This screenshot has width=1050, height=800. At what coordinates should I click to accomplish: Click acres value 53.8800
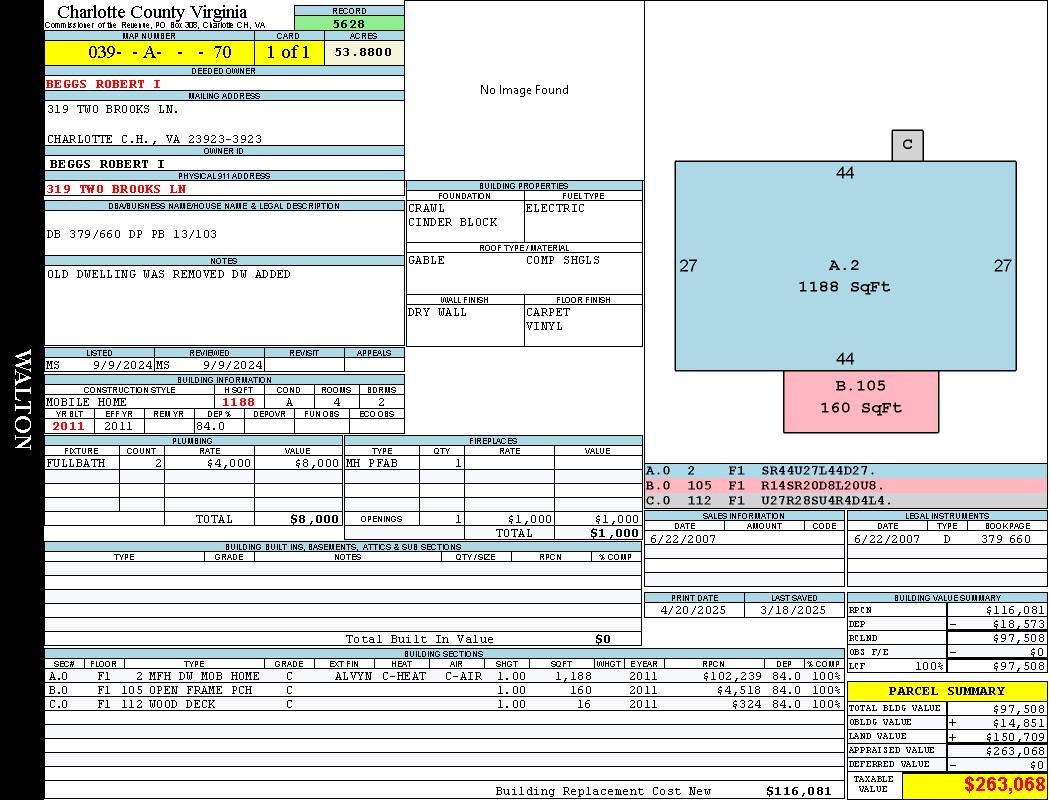pyautogui.click(x=363, y=52)
